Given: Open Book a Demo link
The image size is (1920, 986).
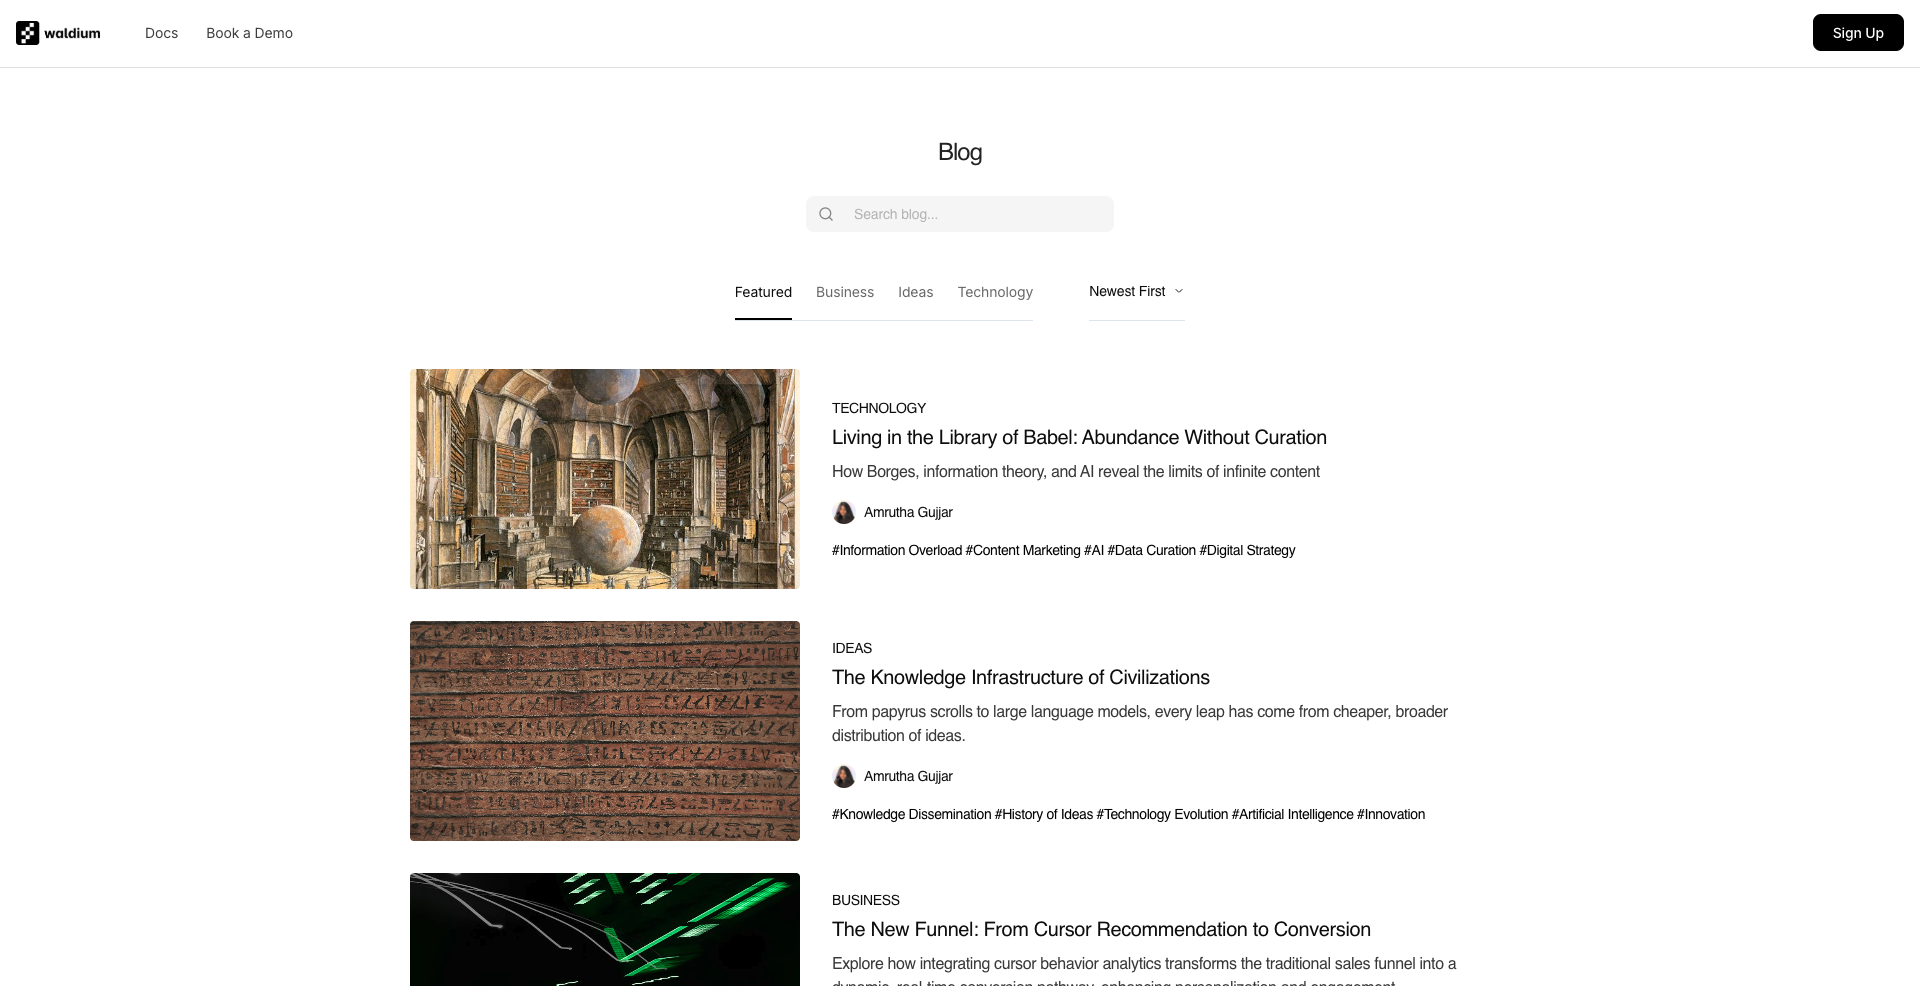Looking at the screenshot, I should click(249, 33).
